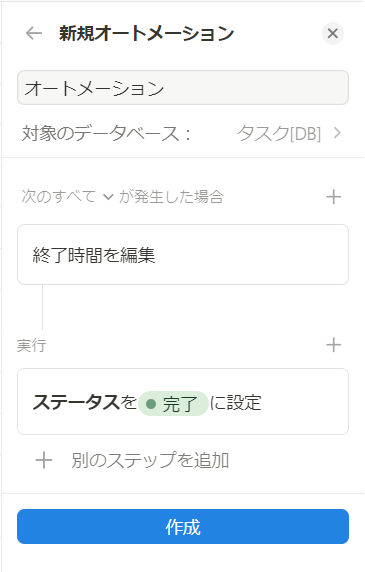Click the ステータス property in action card

click(x=76, y=402)
